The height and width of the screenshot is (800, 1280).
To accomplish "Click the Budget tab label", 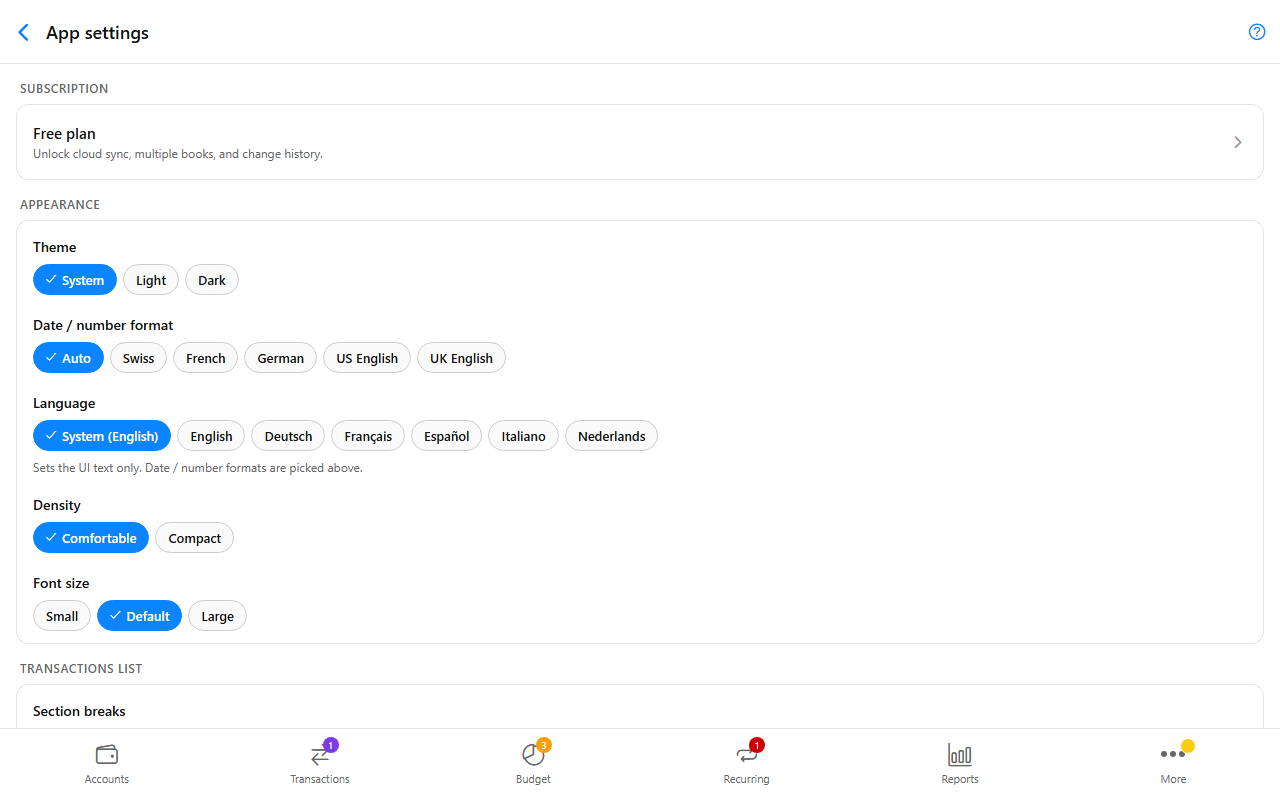I will 533,779.
